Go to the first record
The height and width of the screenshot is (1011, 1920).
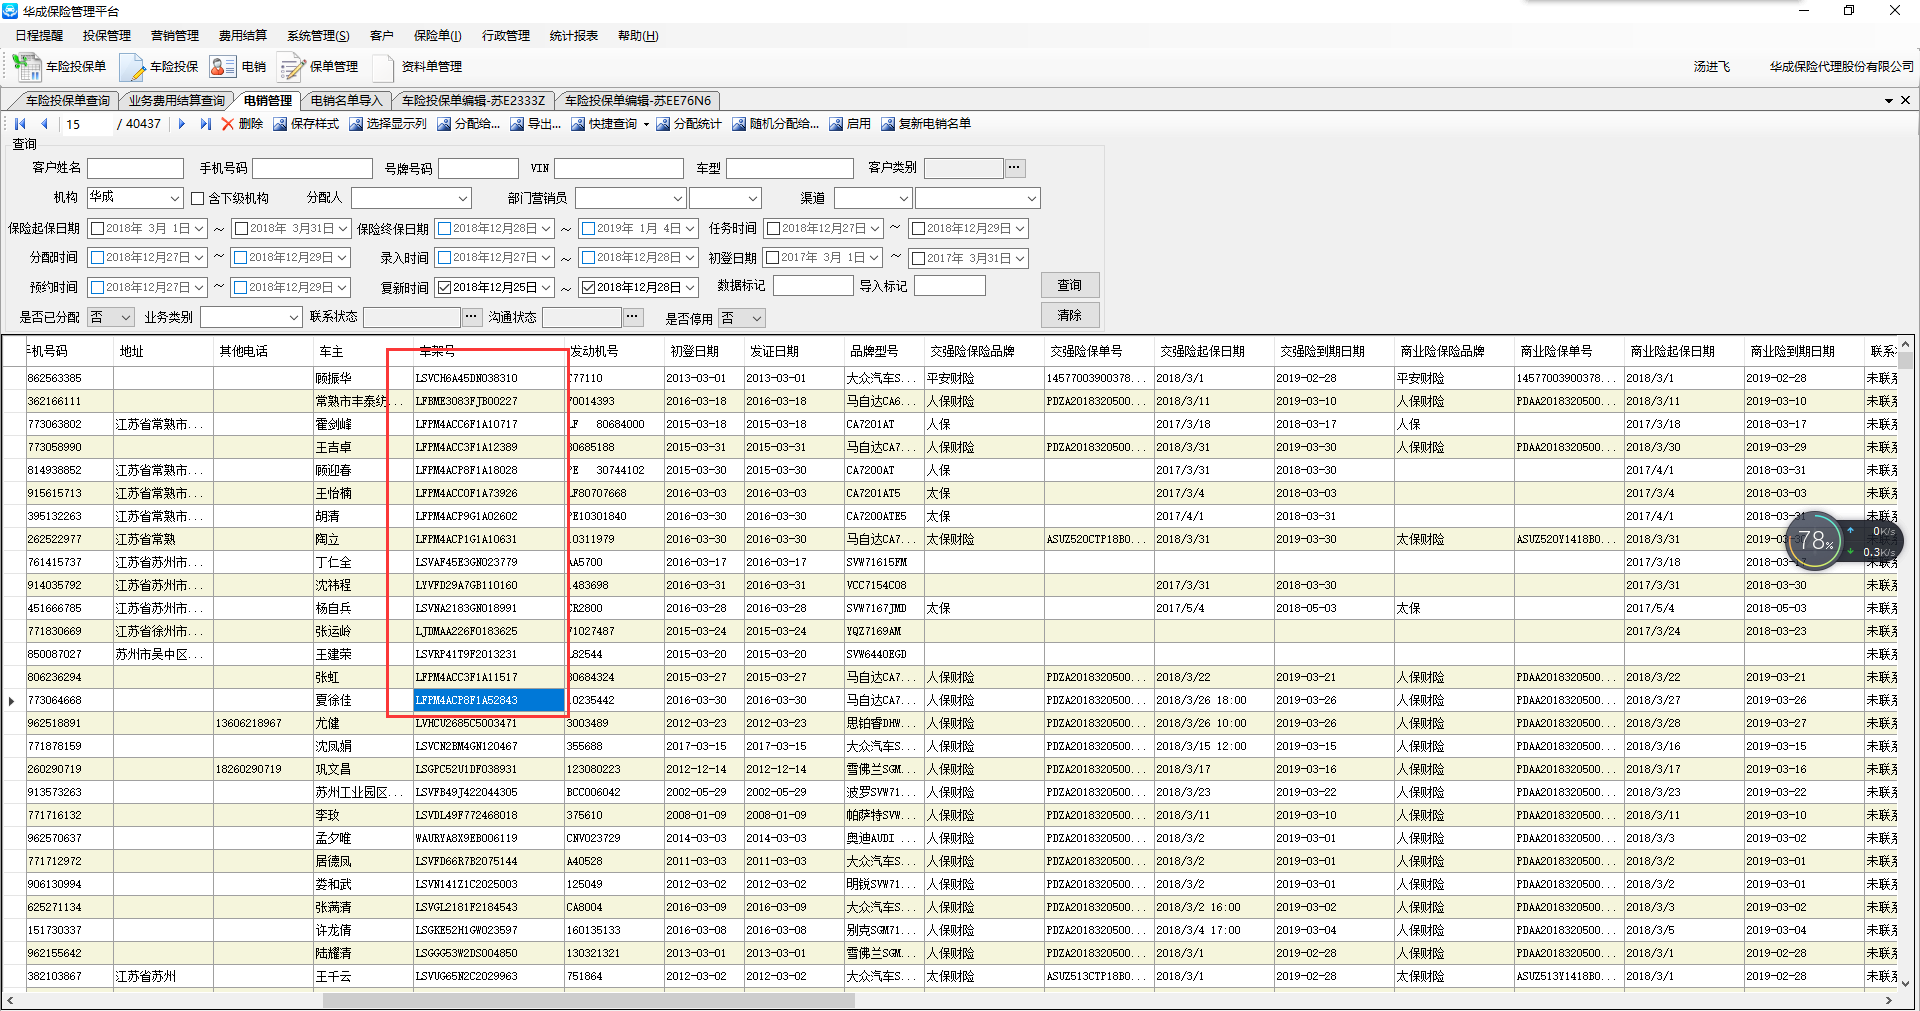point(20,124)
